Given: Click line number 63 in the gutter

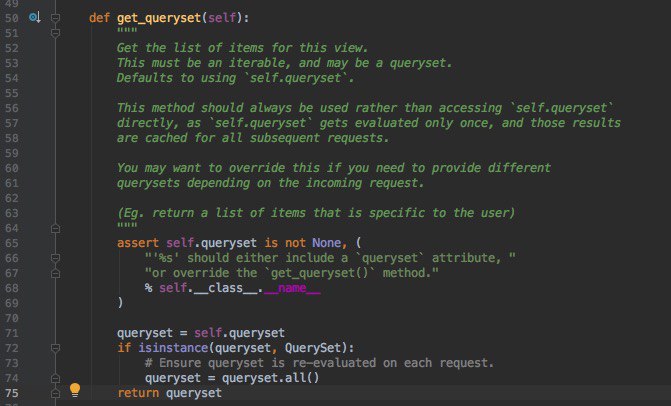Looking at the screenshot, I should (12, 213).
